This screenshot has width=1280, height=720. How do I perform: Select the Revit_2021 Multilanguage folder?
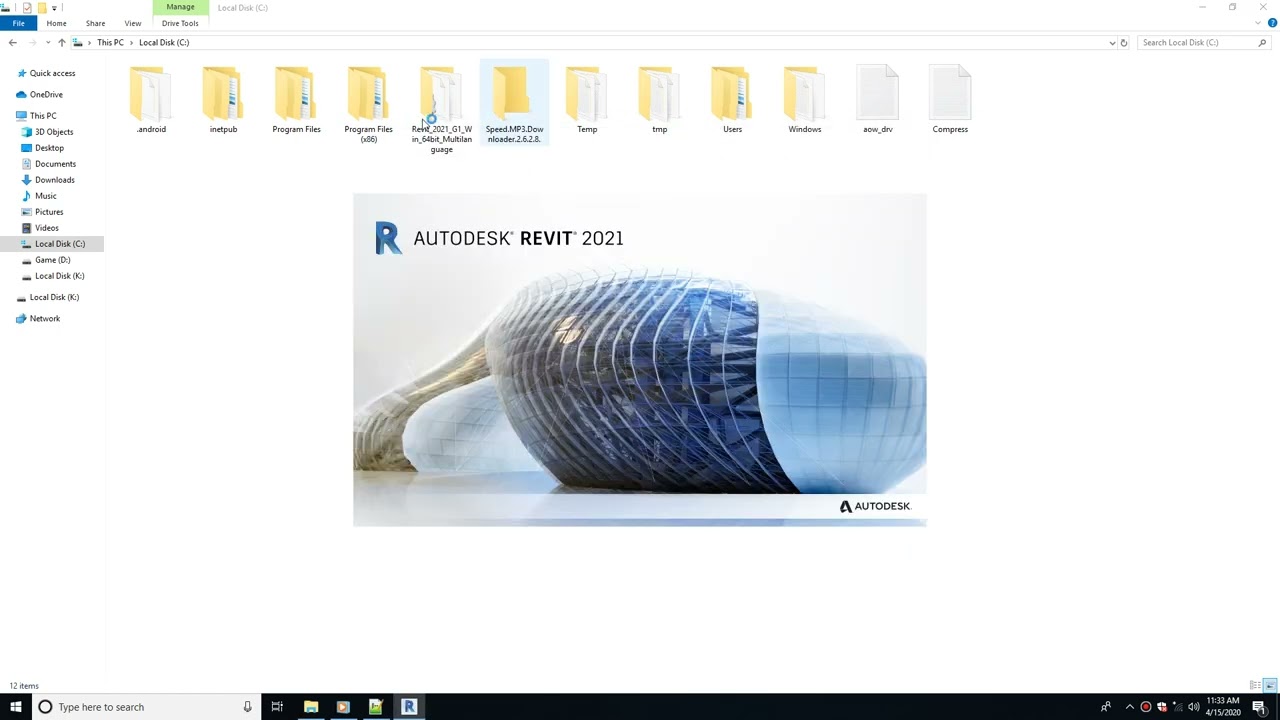tap(441, 109)
